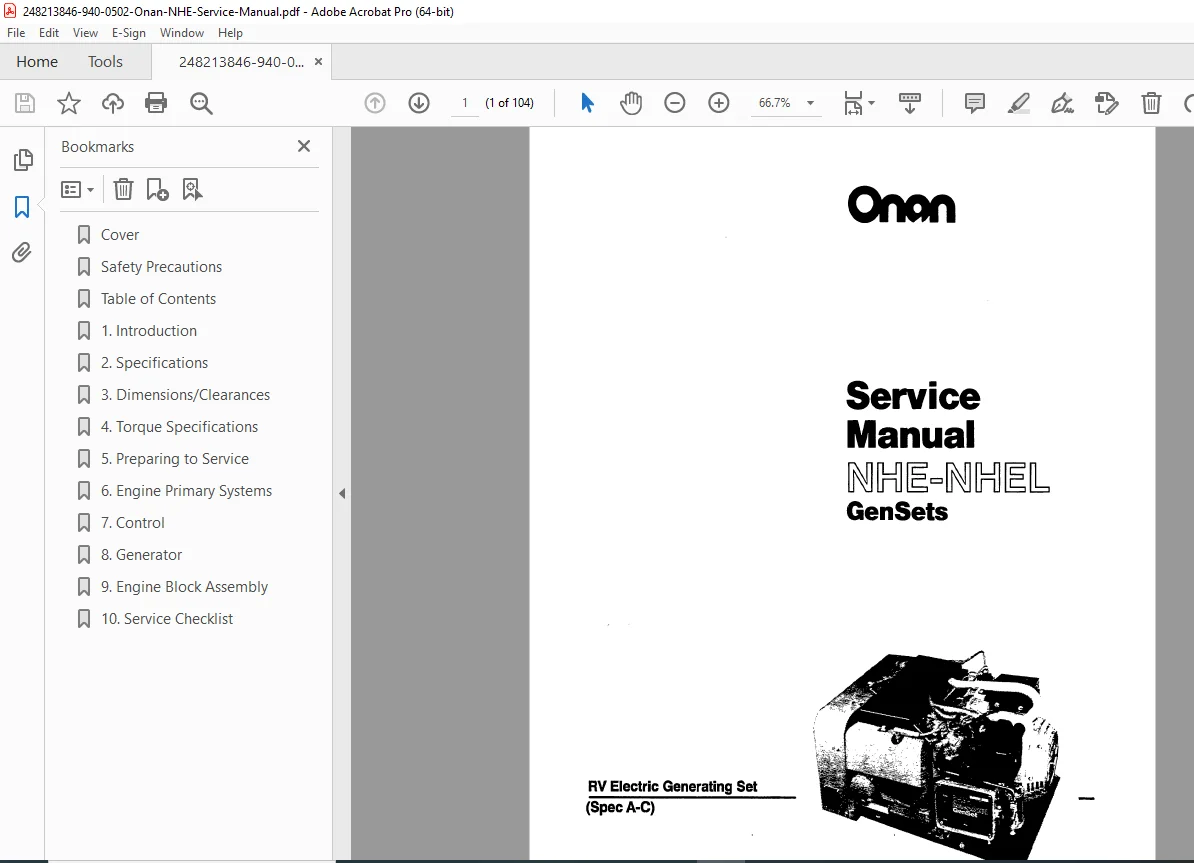Open bookmark 8. Generator
Screen dimensions: 1194x863
(142, 555)
